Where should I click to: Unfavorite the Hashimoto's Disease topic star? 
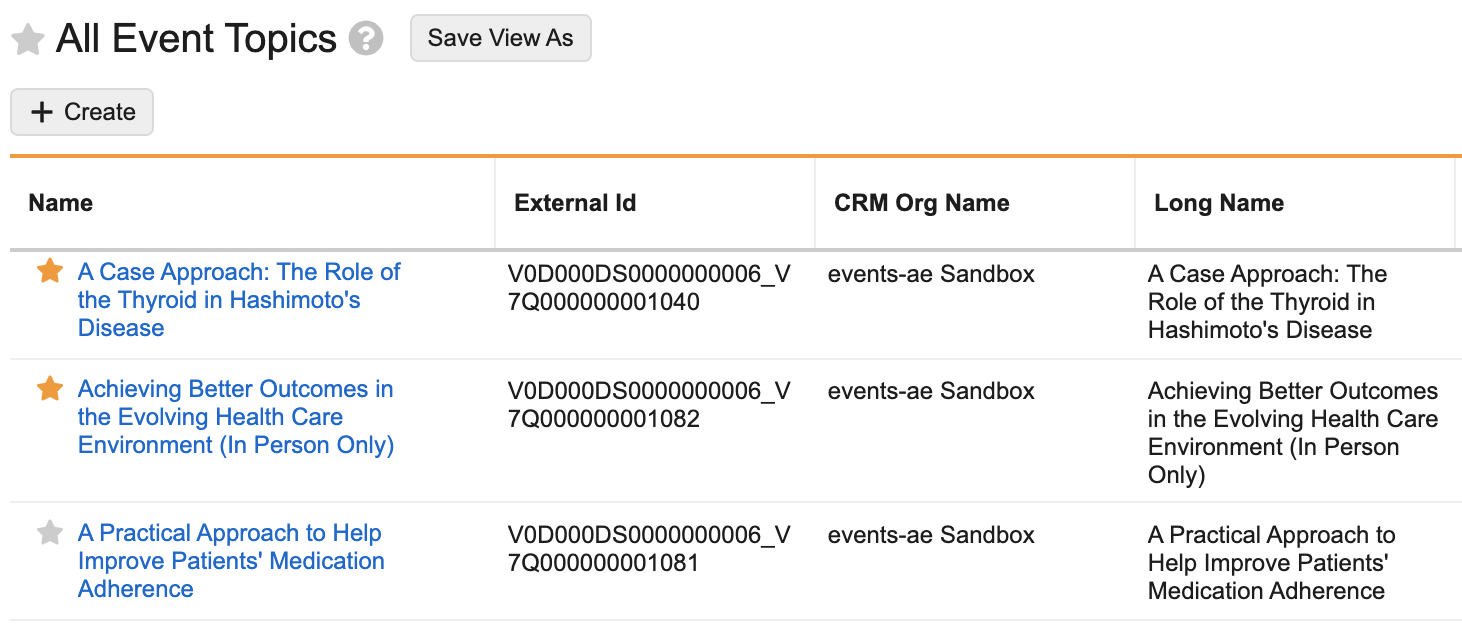pos(50,271)
